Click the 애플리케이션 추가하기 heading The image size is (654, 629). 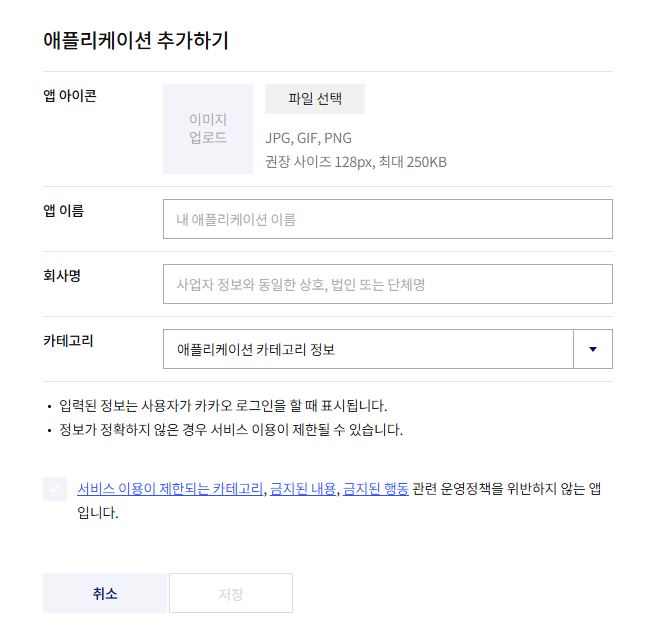(x=136, y=40)
